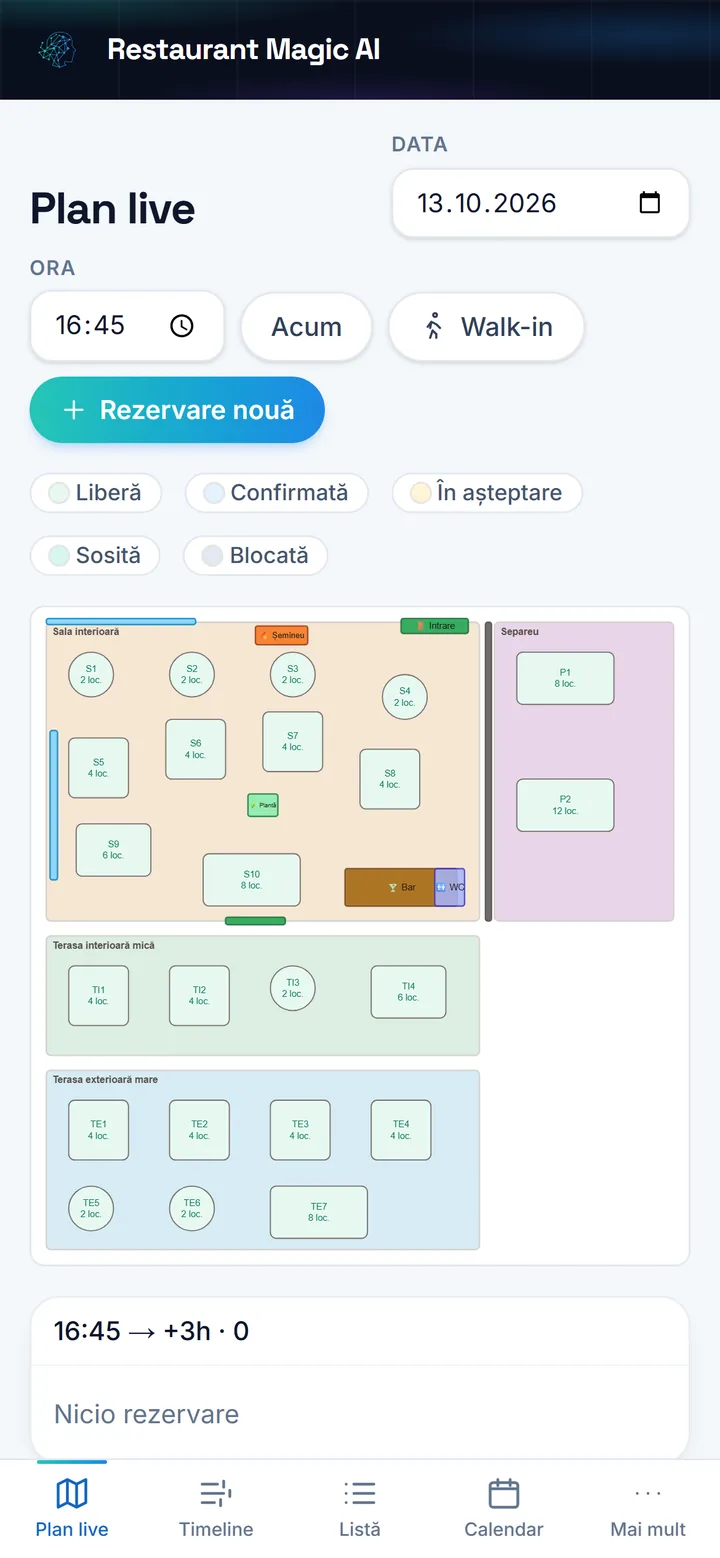Select terrace table TI2
720x1558 pixels.
click(199, 996)
